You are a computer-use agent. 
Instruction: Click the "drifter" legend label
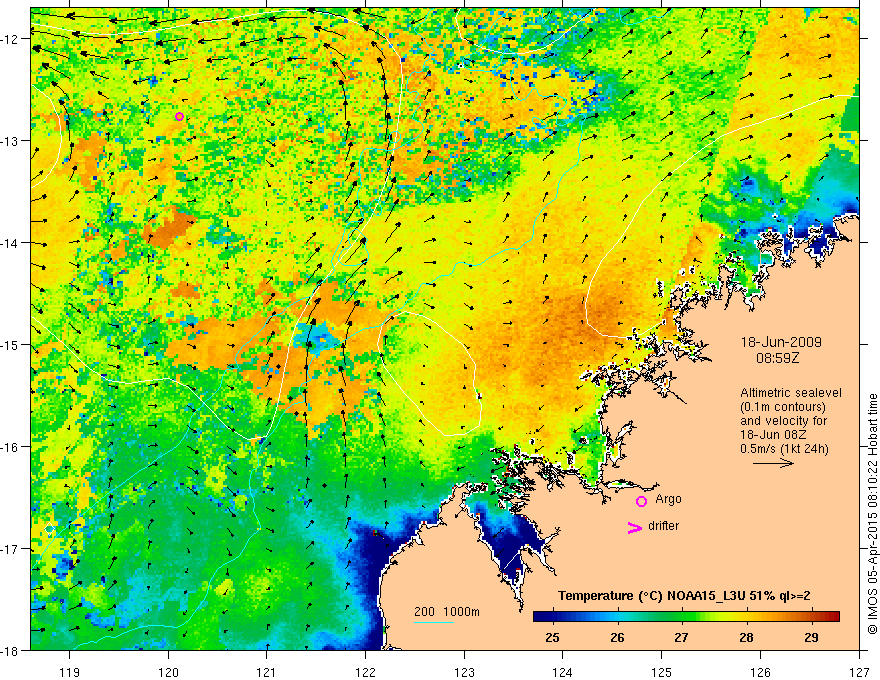click(663, 526)
